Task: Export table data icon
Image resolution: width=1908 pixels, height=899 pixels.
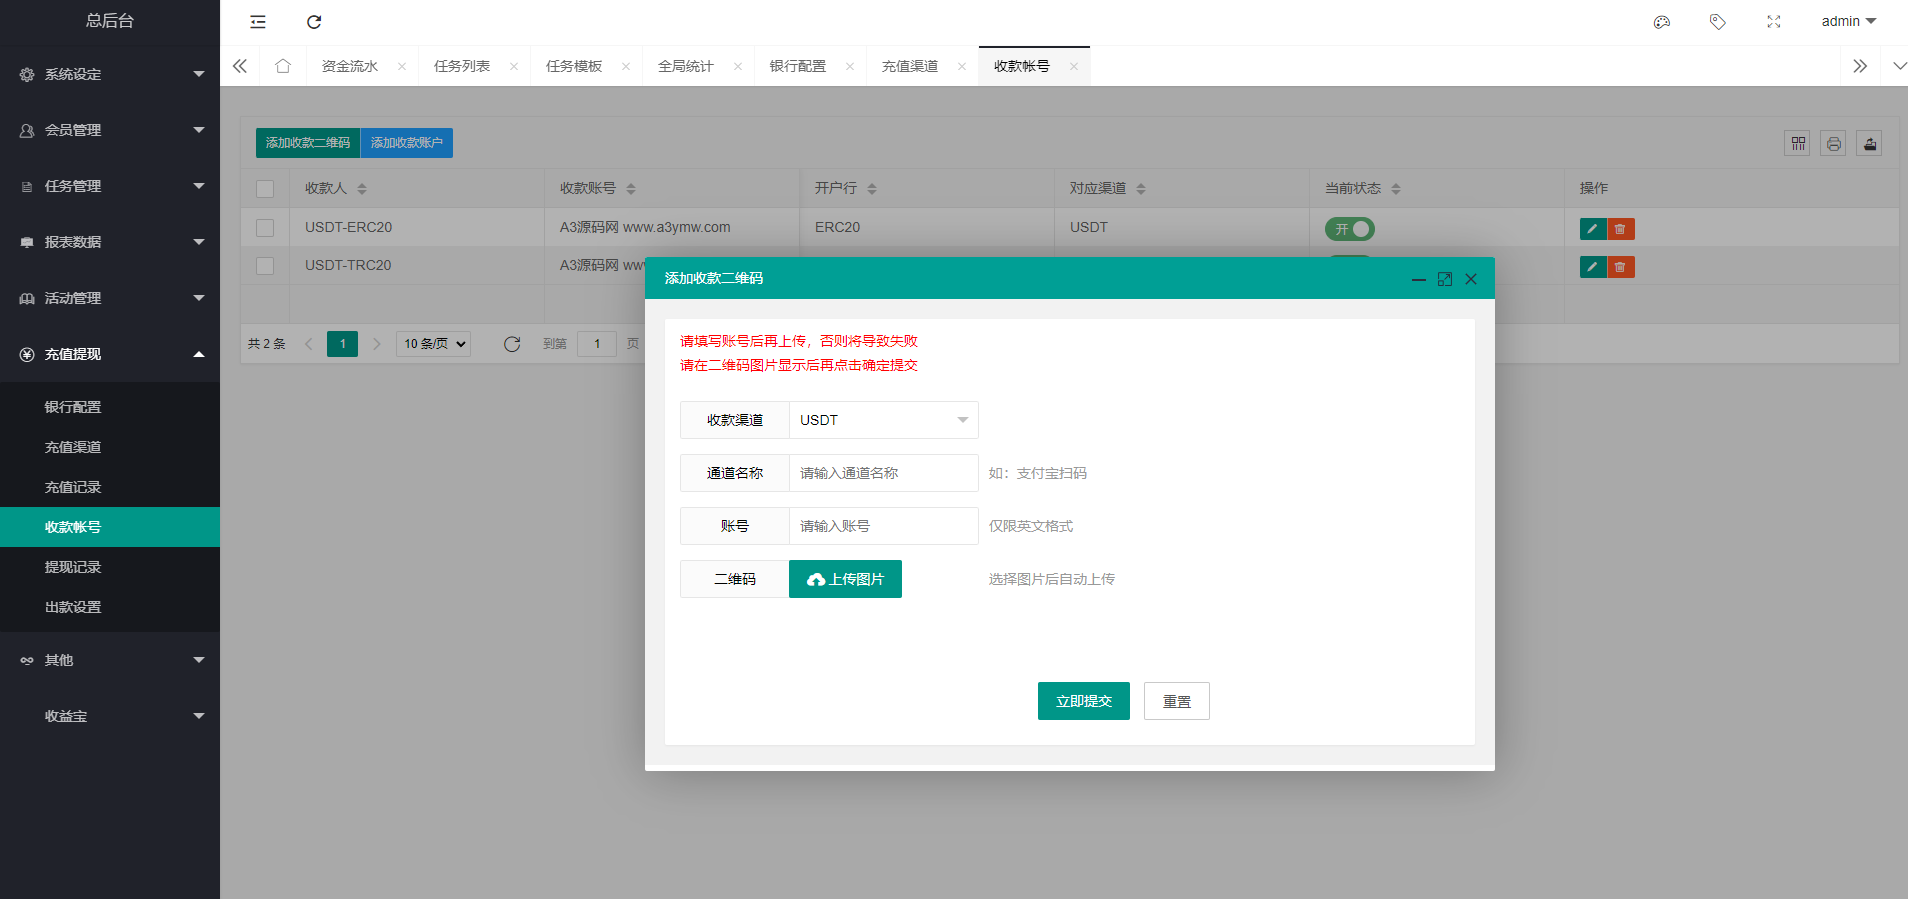Action: (1870, 143)
